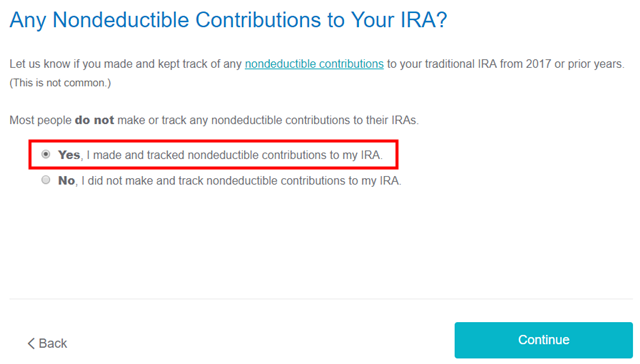Click the bold 'Yes' option label
Viewport: 640px width, 364px height.
[69, 155]
